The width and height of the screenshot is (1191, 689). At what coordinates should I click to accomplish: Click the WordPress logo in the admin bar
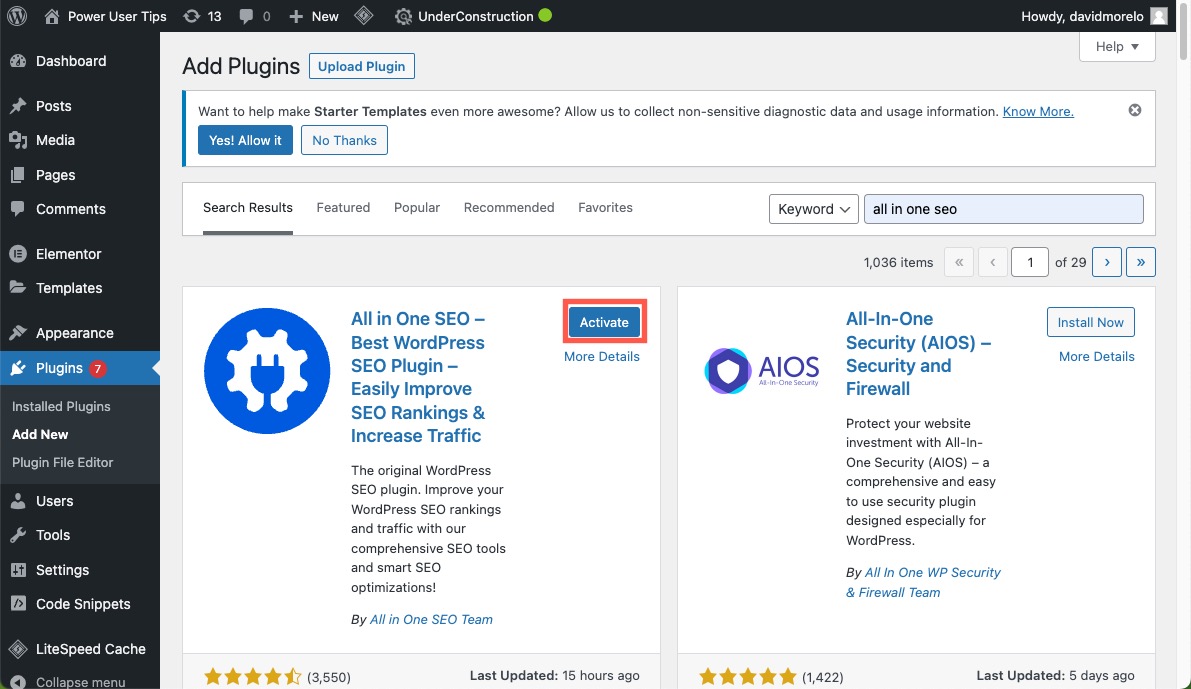16,15
